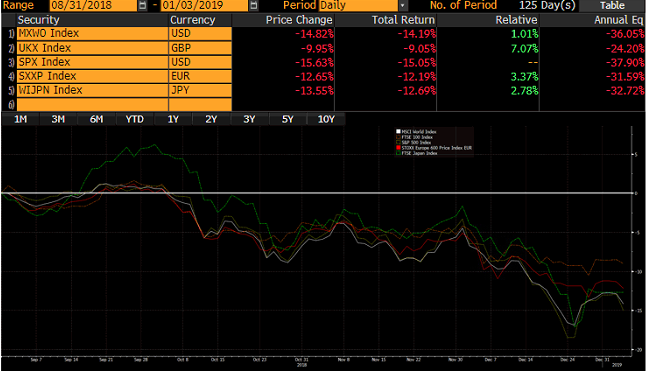
Task: Edit the SXXP Index security field
Action: click(93, 76)
